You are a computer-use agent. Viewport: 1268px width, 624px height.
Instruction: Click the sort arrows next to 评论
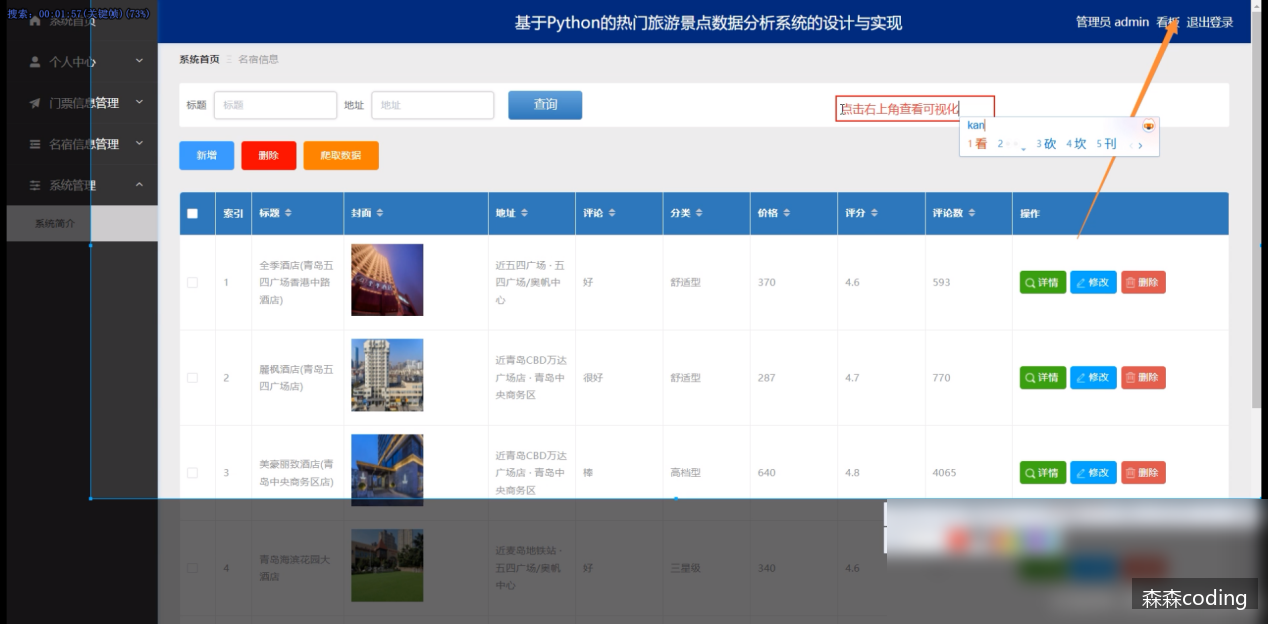[x=612, y=213]
